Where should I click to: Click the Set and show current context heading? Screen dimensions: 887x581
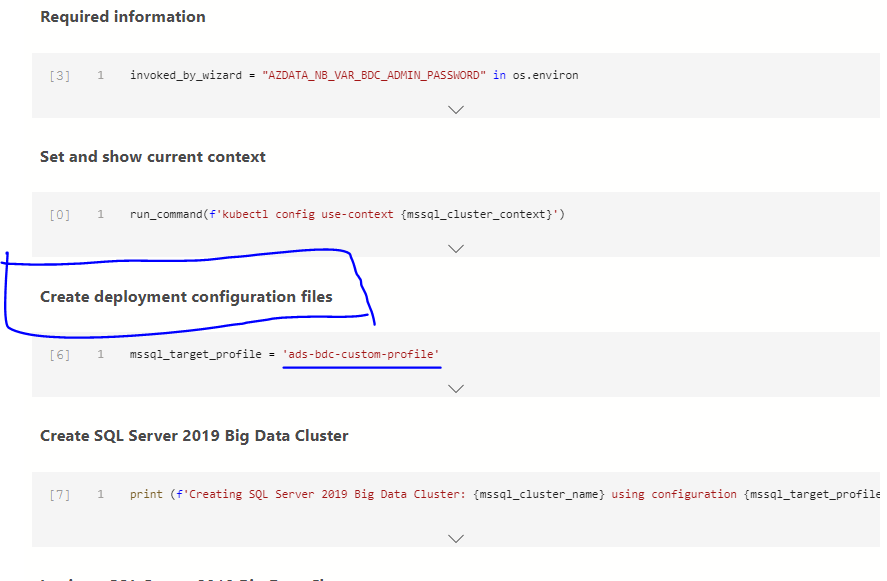(153, 157)
